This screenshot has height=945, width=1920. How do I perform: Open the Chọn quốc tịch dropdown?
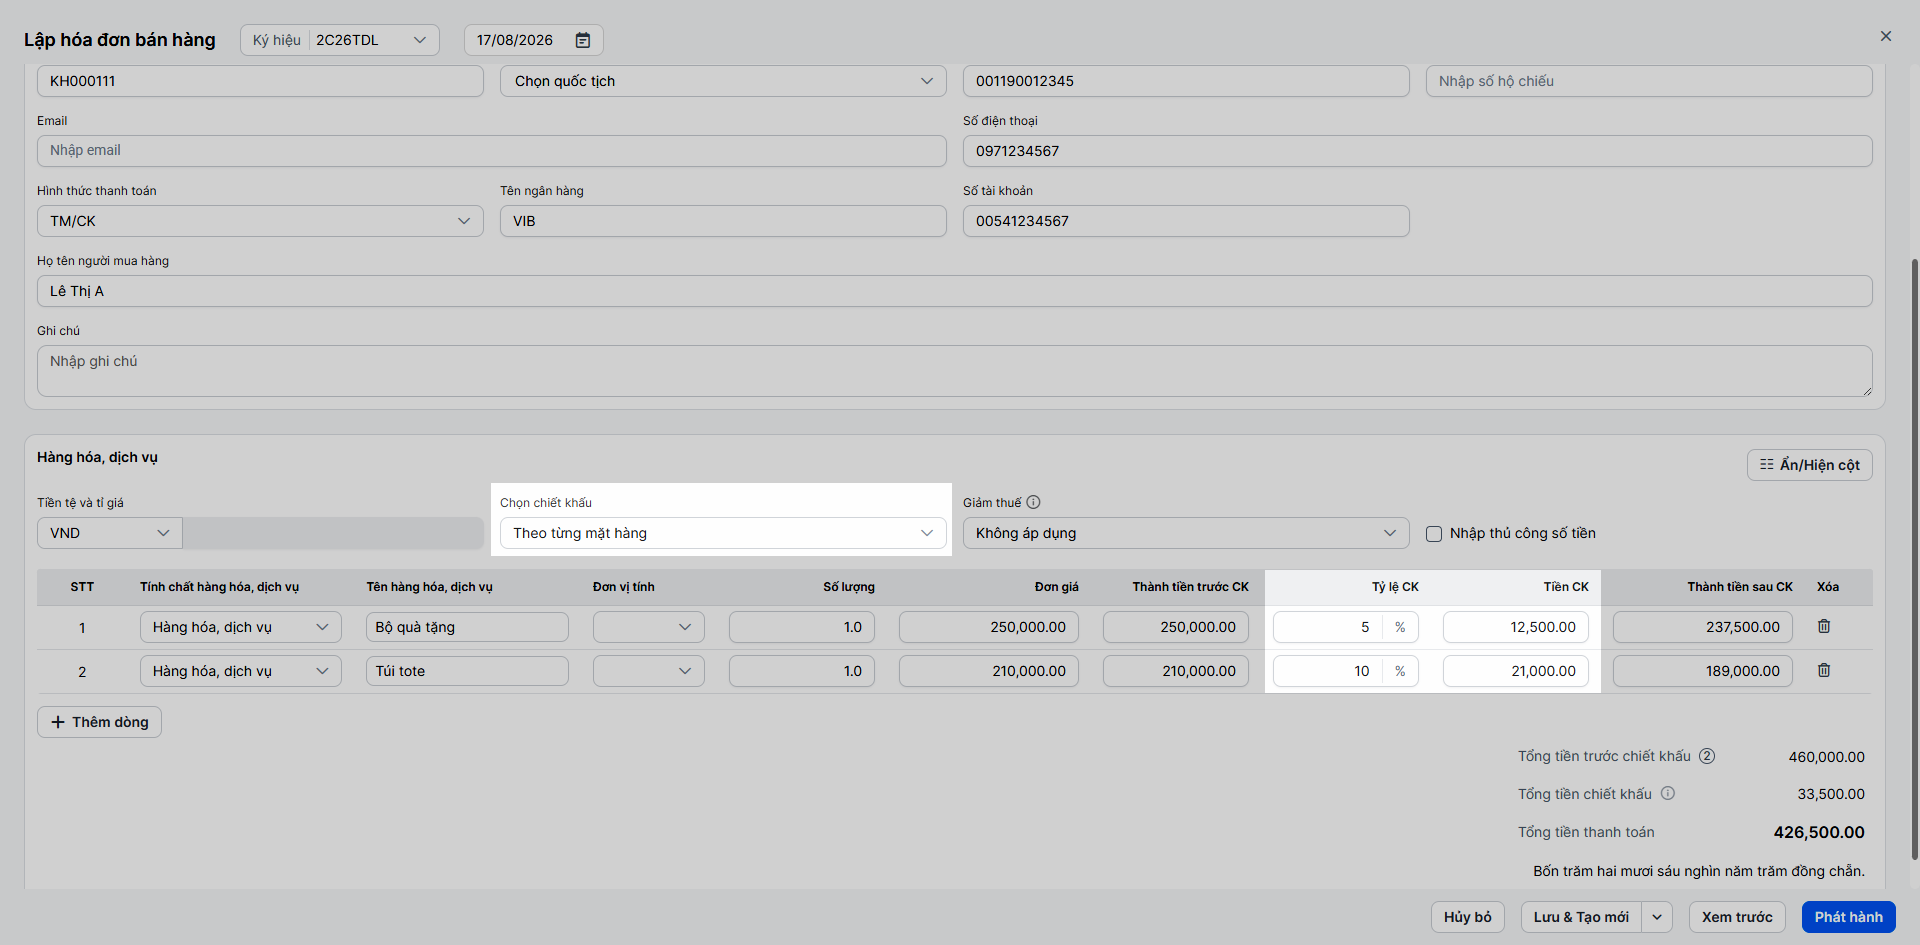(x=723, y=81)
